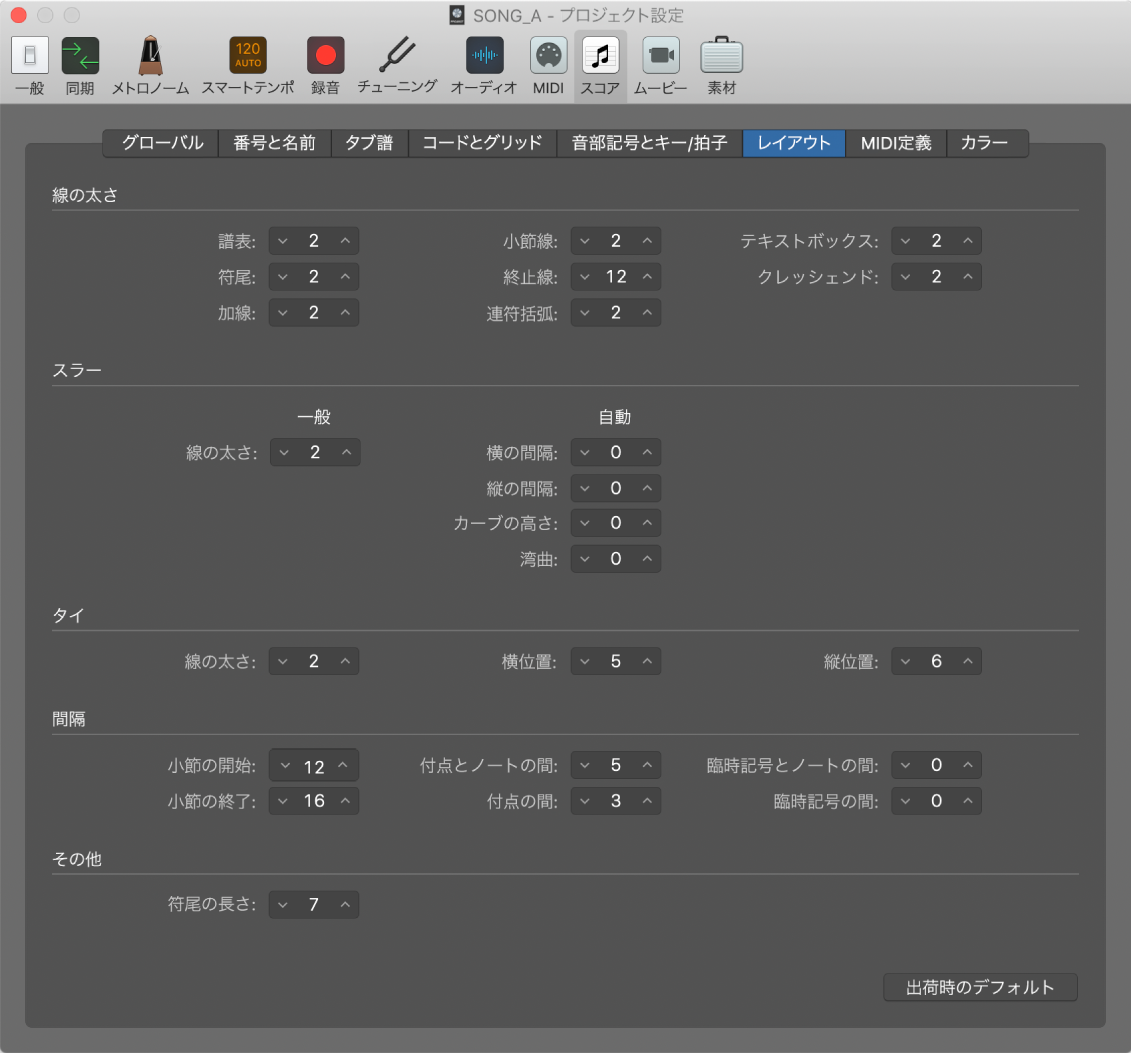Open the 一般 settings pane
The height and width of the screenshot is (1053, 1131).
(x=30, y=66)
